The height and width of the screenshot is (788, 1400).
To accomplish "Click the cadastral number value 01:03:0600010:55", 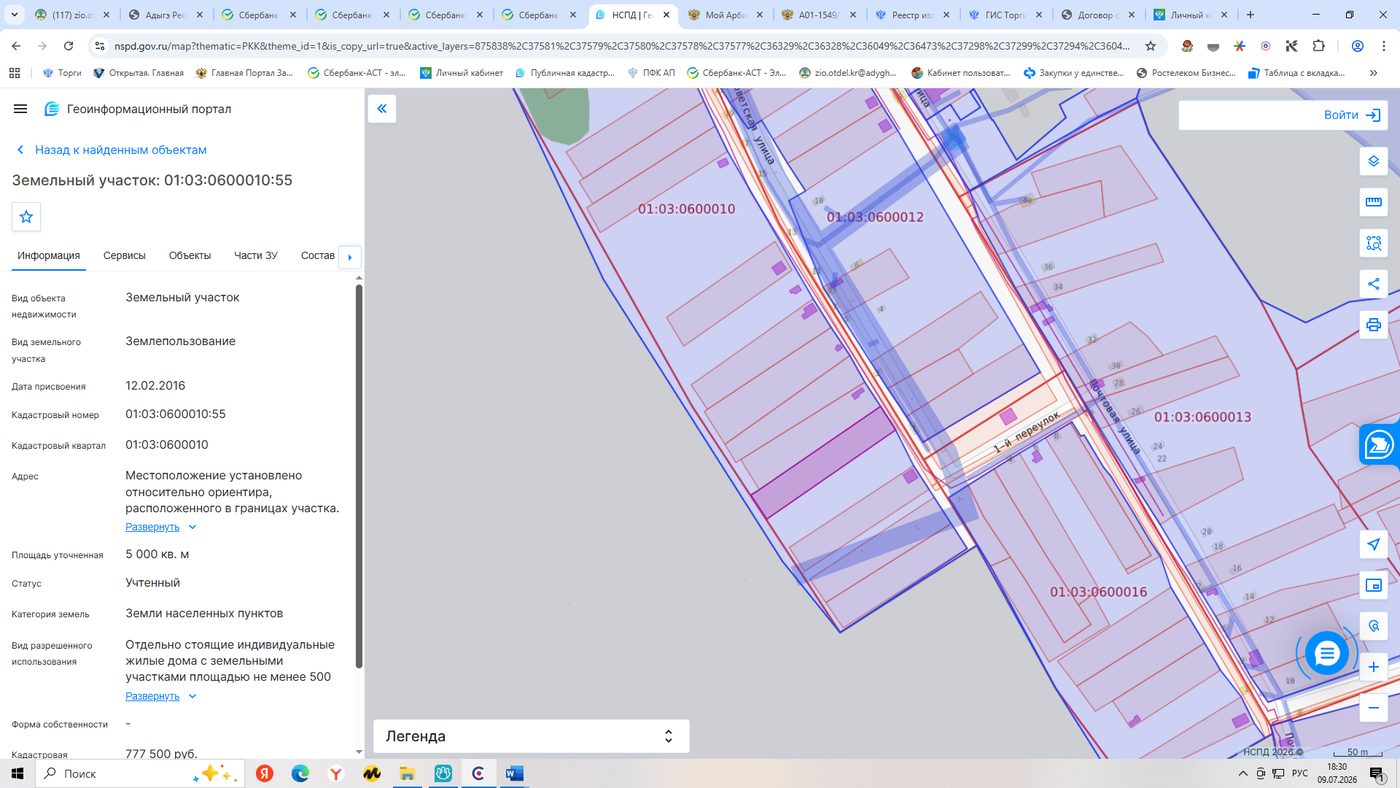I will [175, 414].
